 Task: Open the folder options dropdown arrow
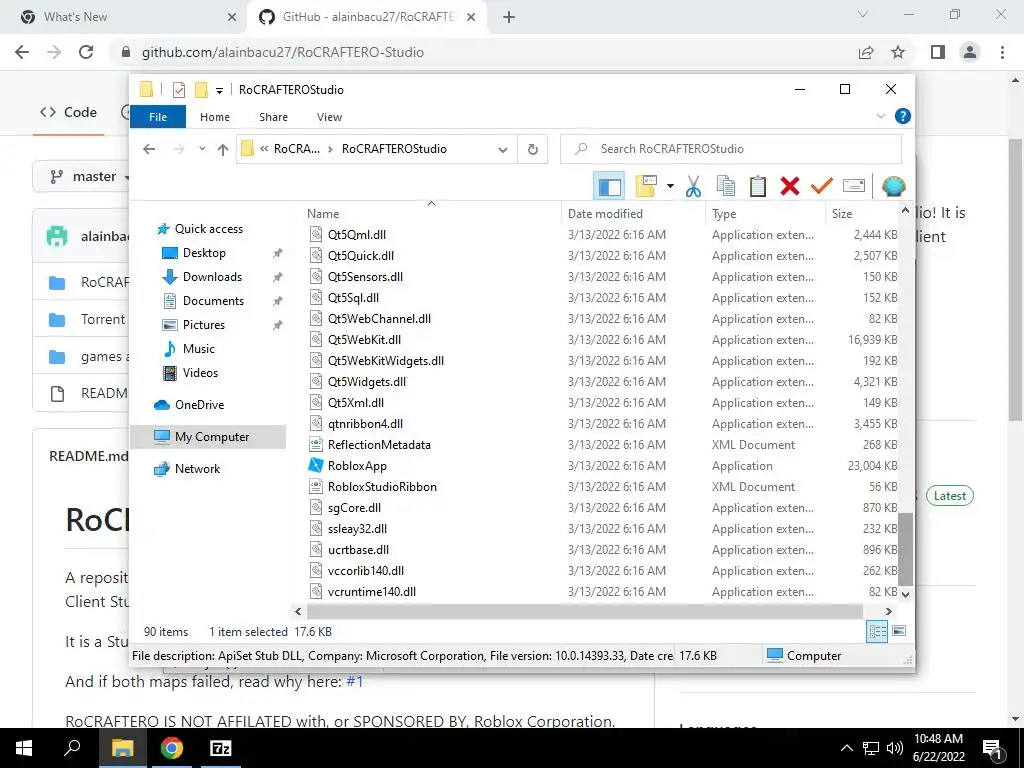(x=670, y=187)
